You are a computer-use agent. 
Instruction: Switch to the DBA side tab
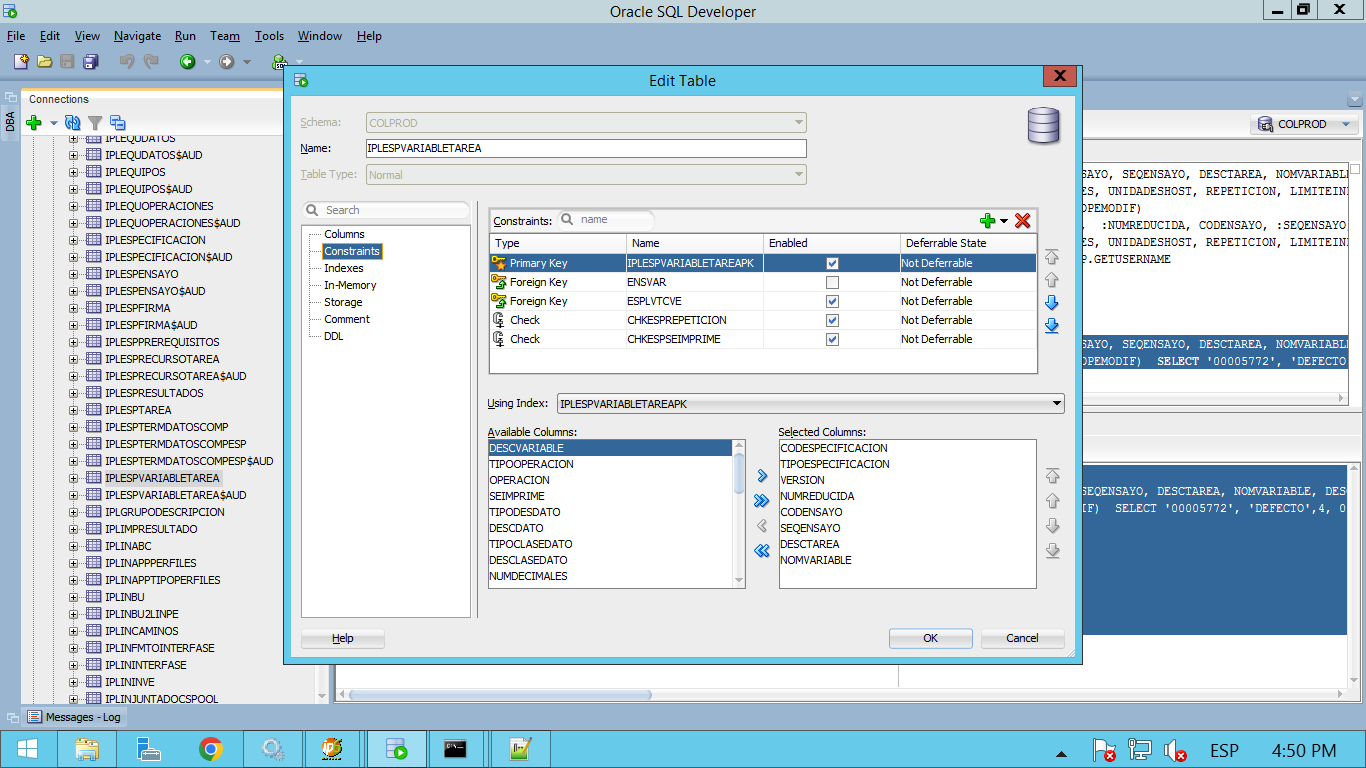[x=10, y=121]
